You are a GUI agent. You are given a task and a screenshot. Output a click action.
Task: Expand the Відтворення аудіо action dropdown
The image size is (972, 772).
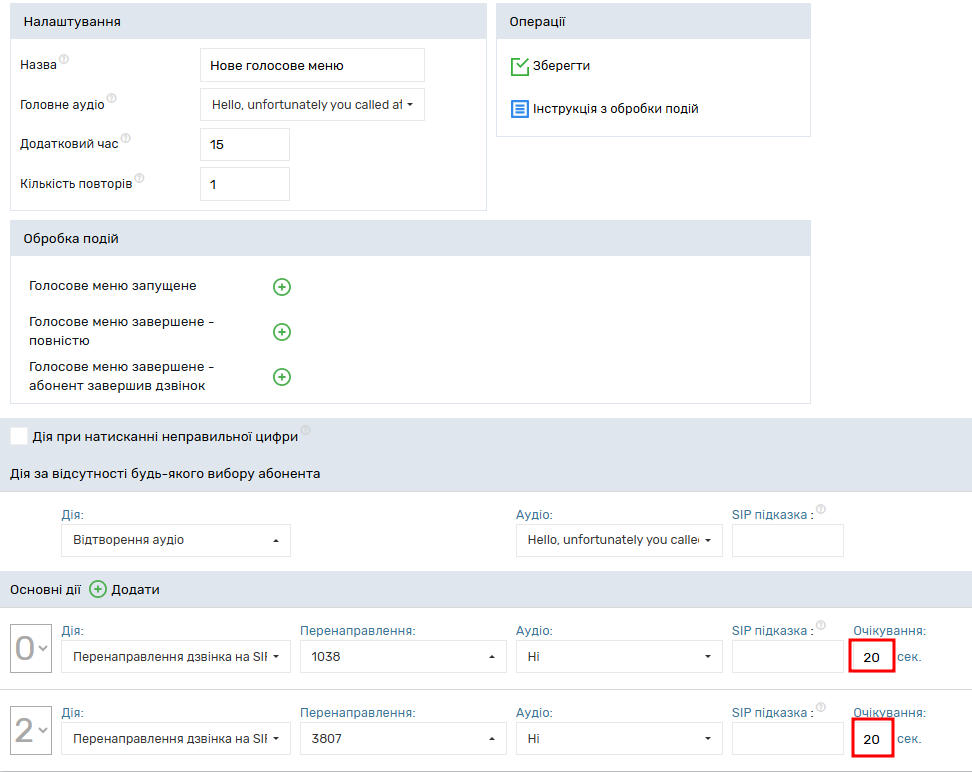175,540
